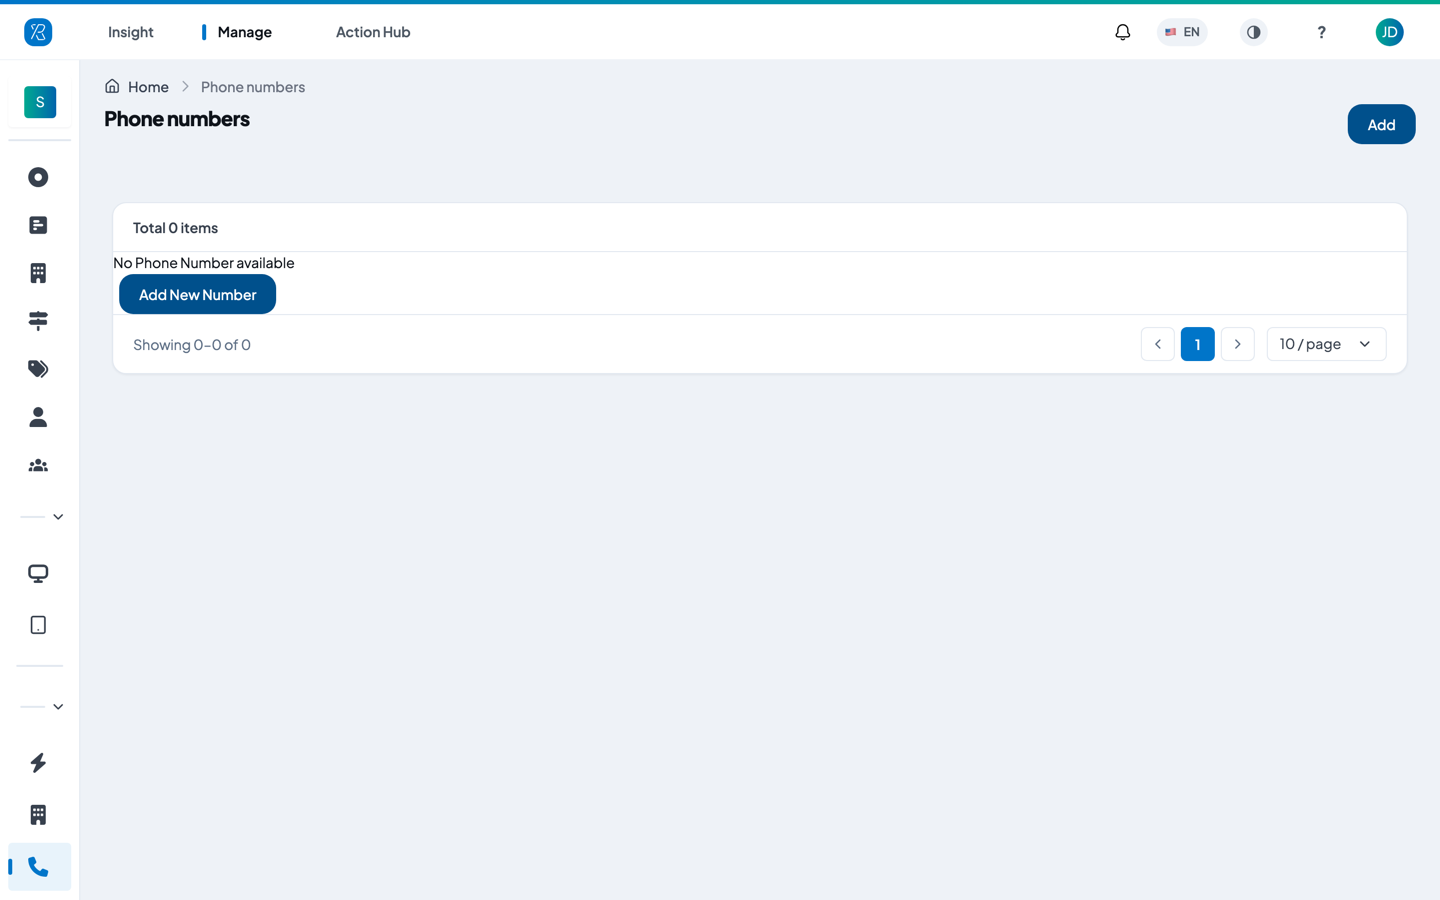Click the 'Total 0 items' text

(x=175, y=228)
